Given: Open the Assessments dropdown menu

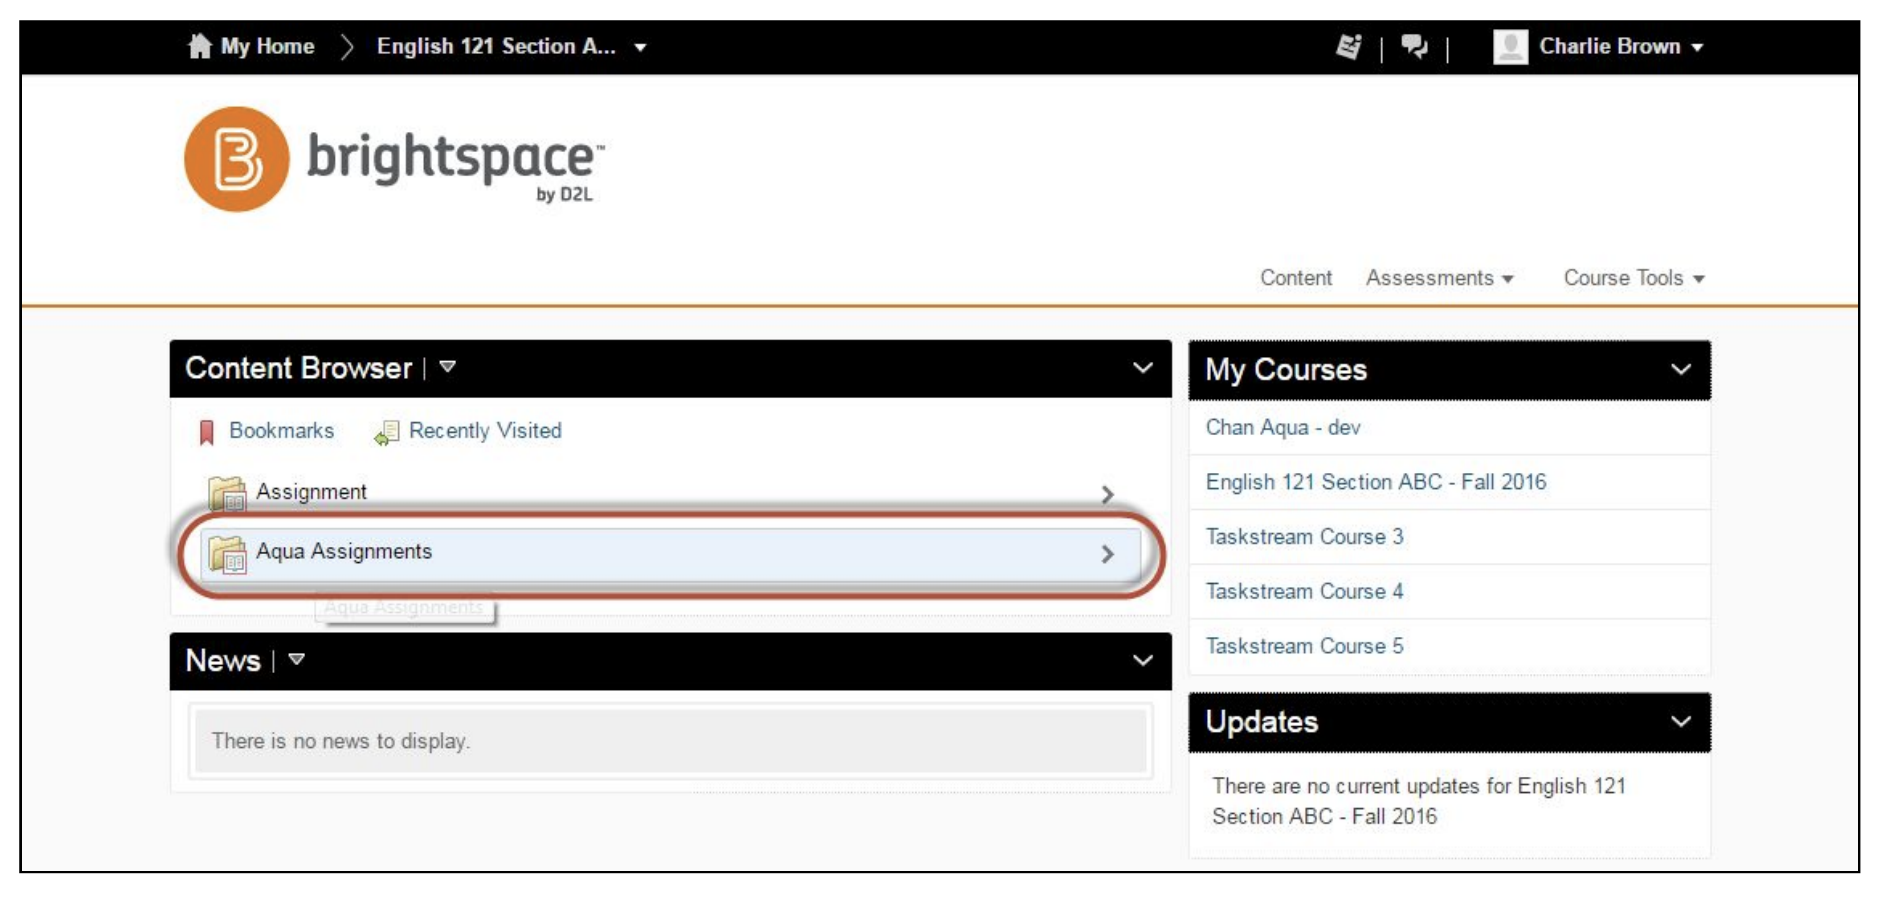Looking at the screenshot, I should 1440,278.
